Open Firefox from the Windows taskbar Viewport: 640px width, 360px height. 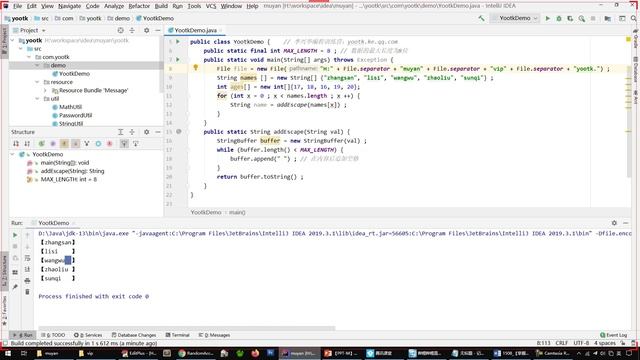255,353
